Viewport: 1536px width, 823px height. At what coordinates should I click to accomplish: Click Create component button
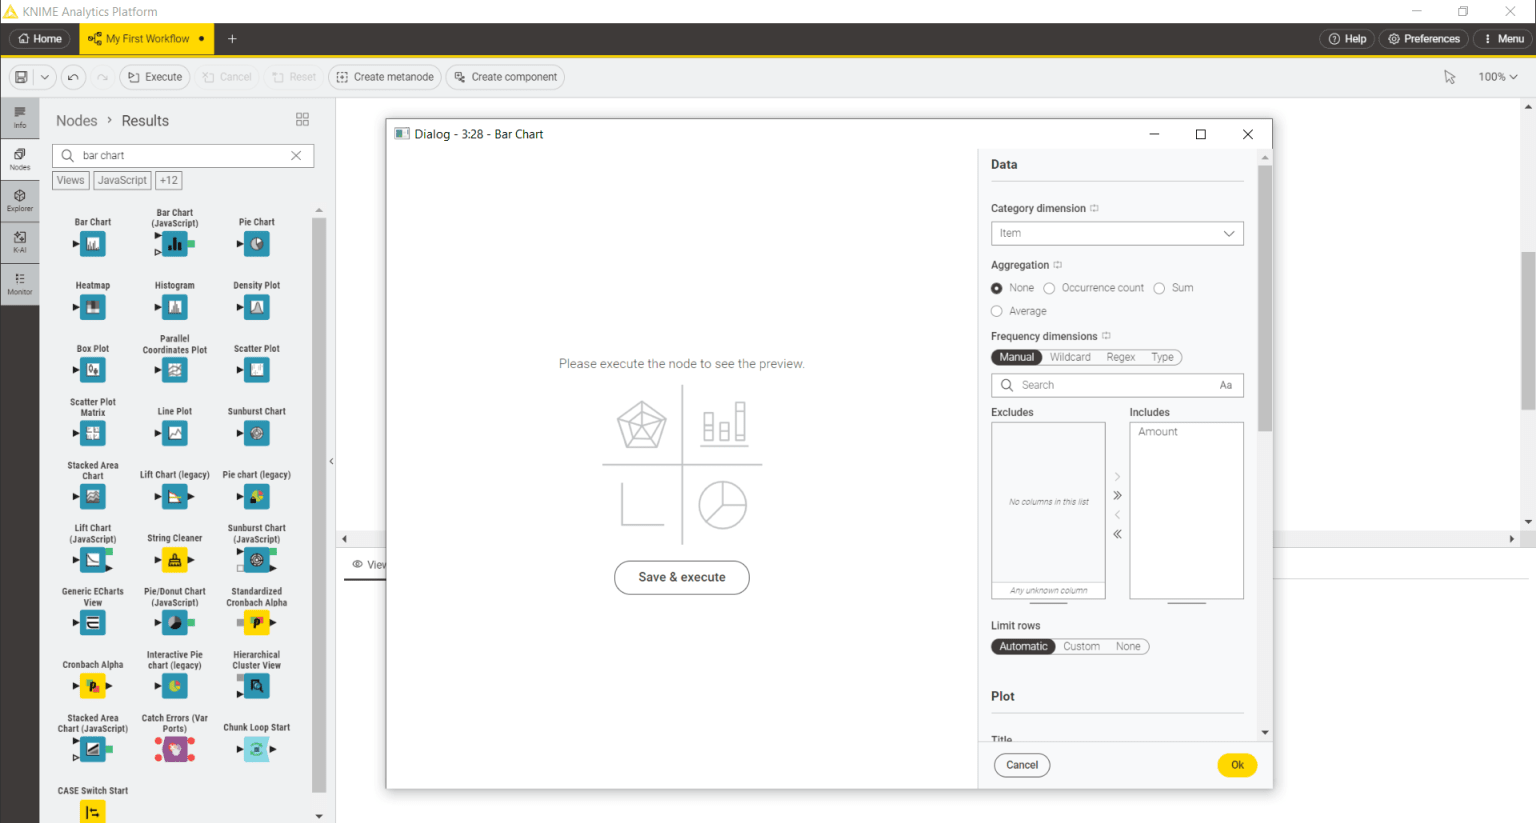pyautogui.click(x=505, y=77)
